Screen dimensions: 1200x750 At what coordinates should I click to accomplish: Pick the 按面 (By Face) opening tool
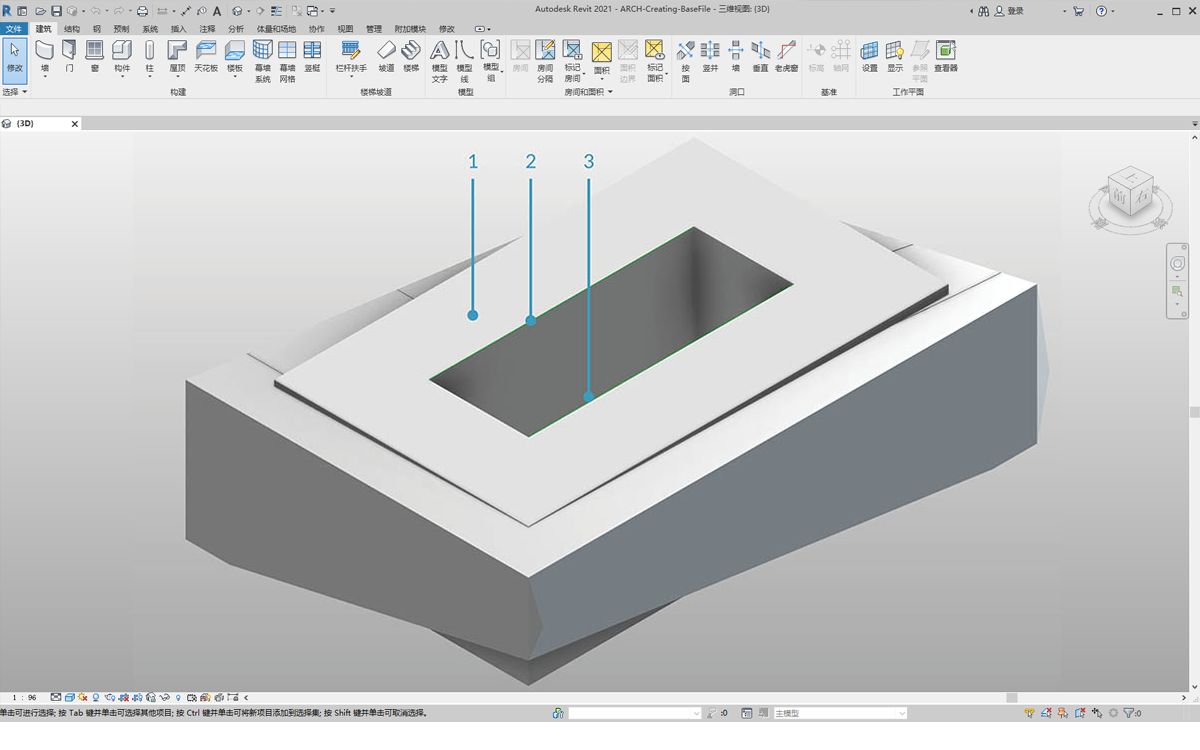pyautogui.click(x=686, y=61)
